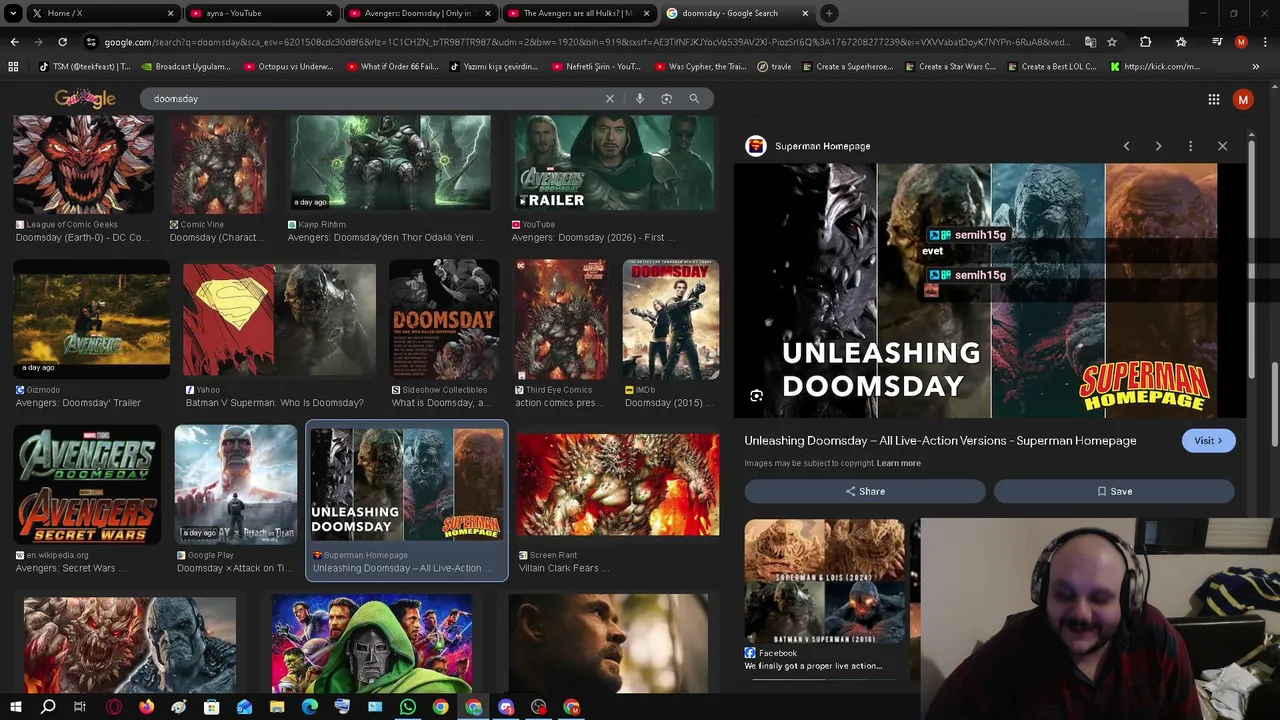The image size is (1280, 720).
Task: Launch Firefox from the taskbar
Action: pyautogui.click(x=146, y=707)
